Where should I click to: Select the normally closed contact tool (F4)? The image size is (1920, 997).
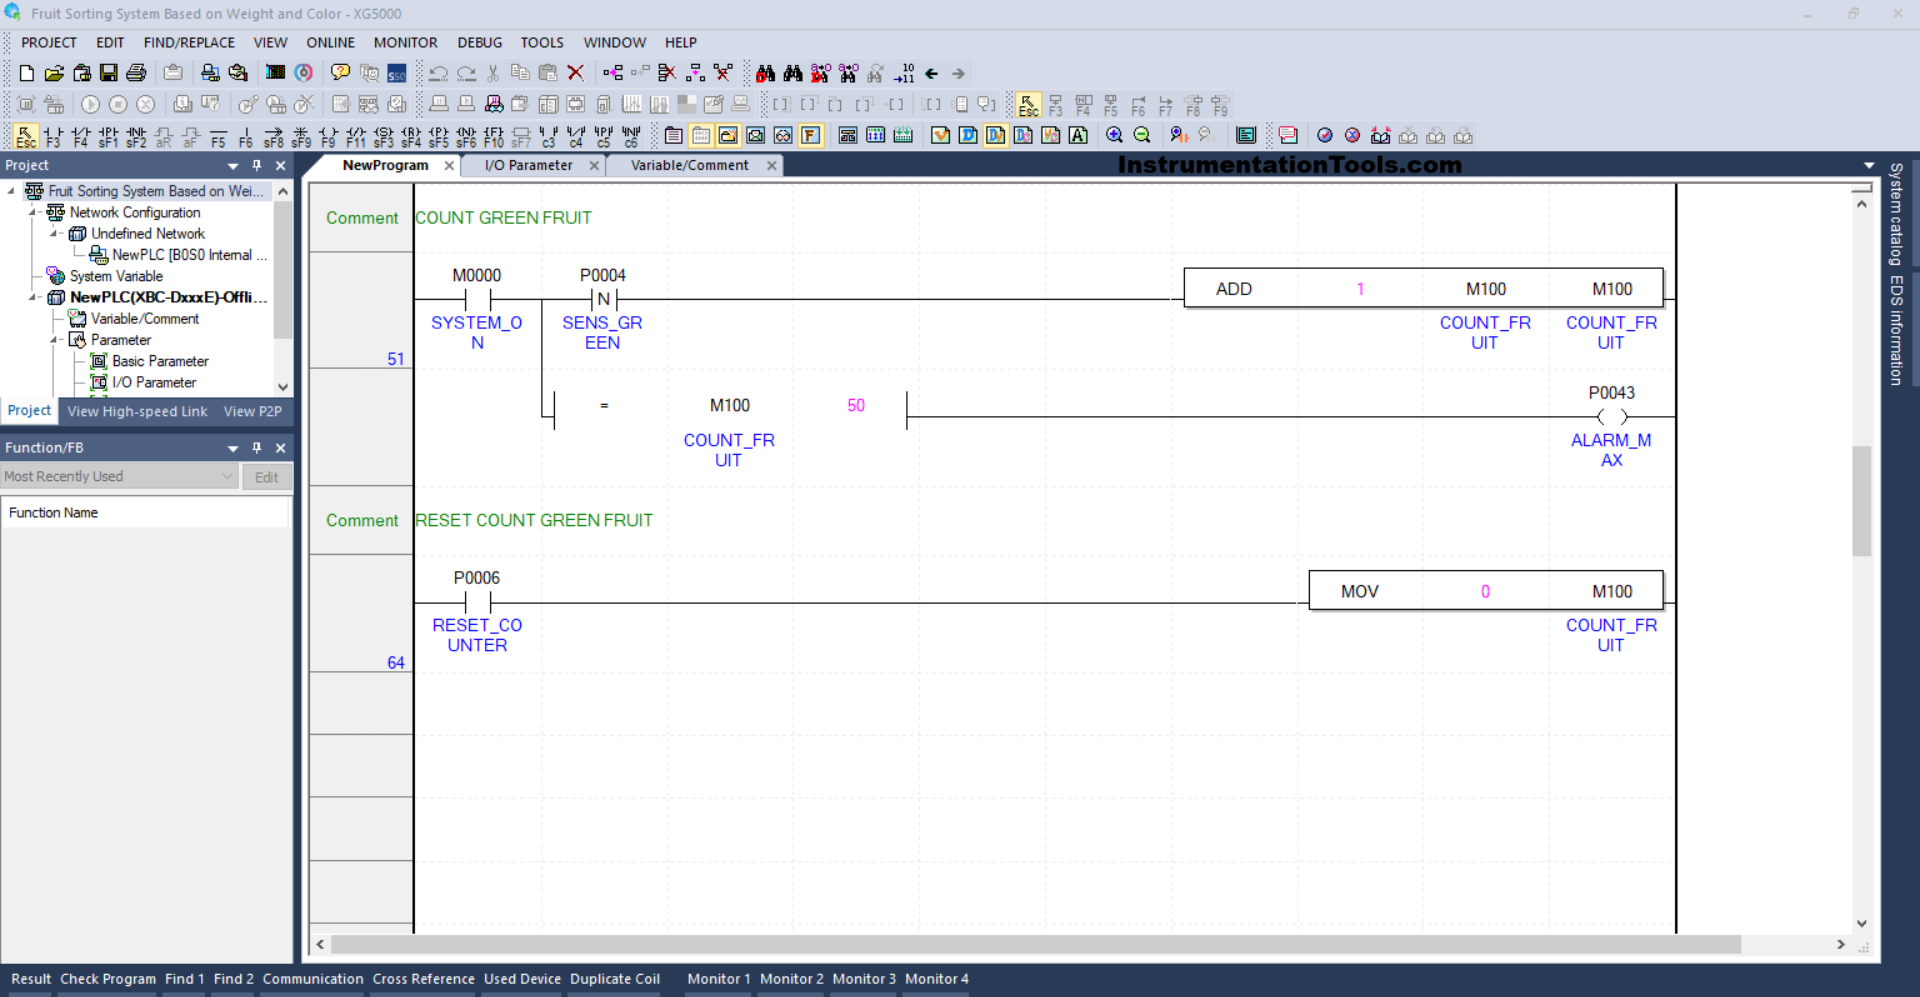[80, 137]
